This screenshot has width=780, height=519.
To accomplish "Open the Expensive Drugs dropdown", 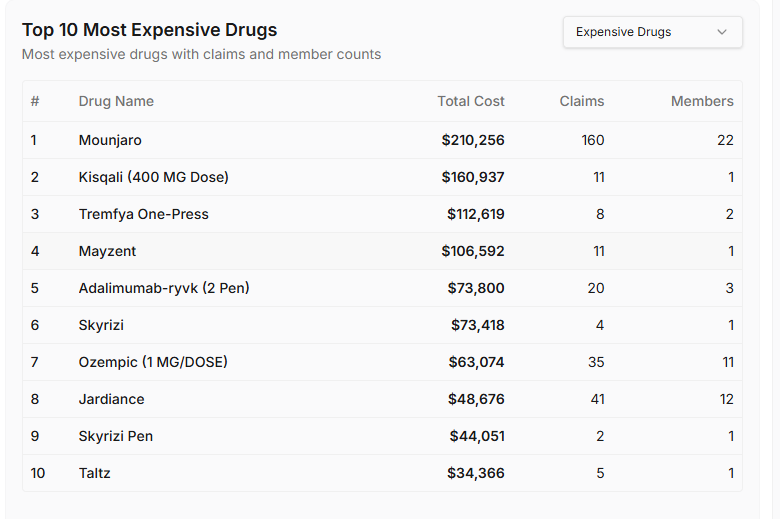I will [x=651, y=32].
